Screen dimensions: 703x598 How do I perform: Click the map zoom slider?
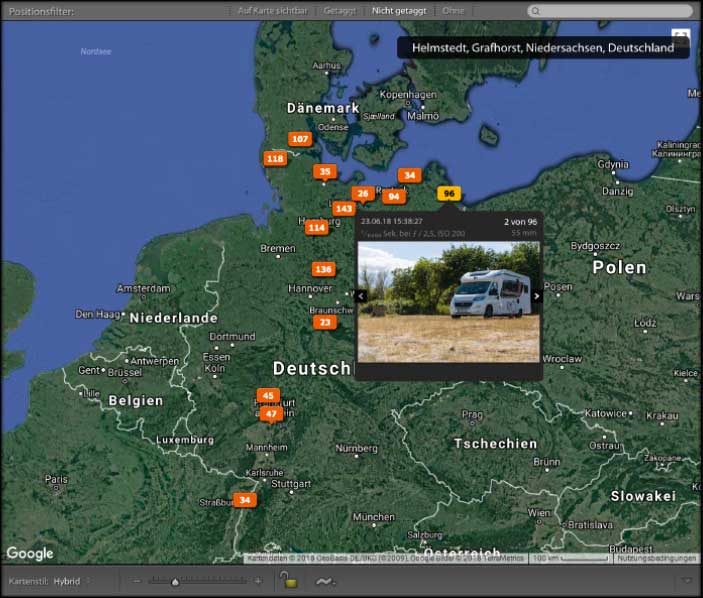[198, 581]
